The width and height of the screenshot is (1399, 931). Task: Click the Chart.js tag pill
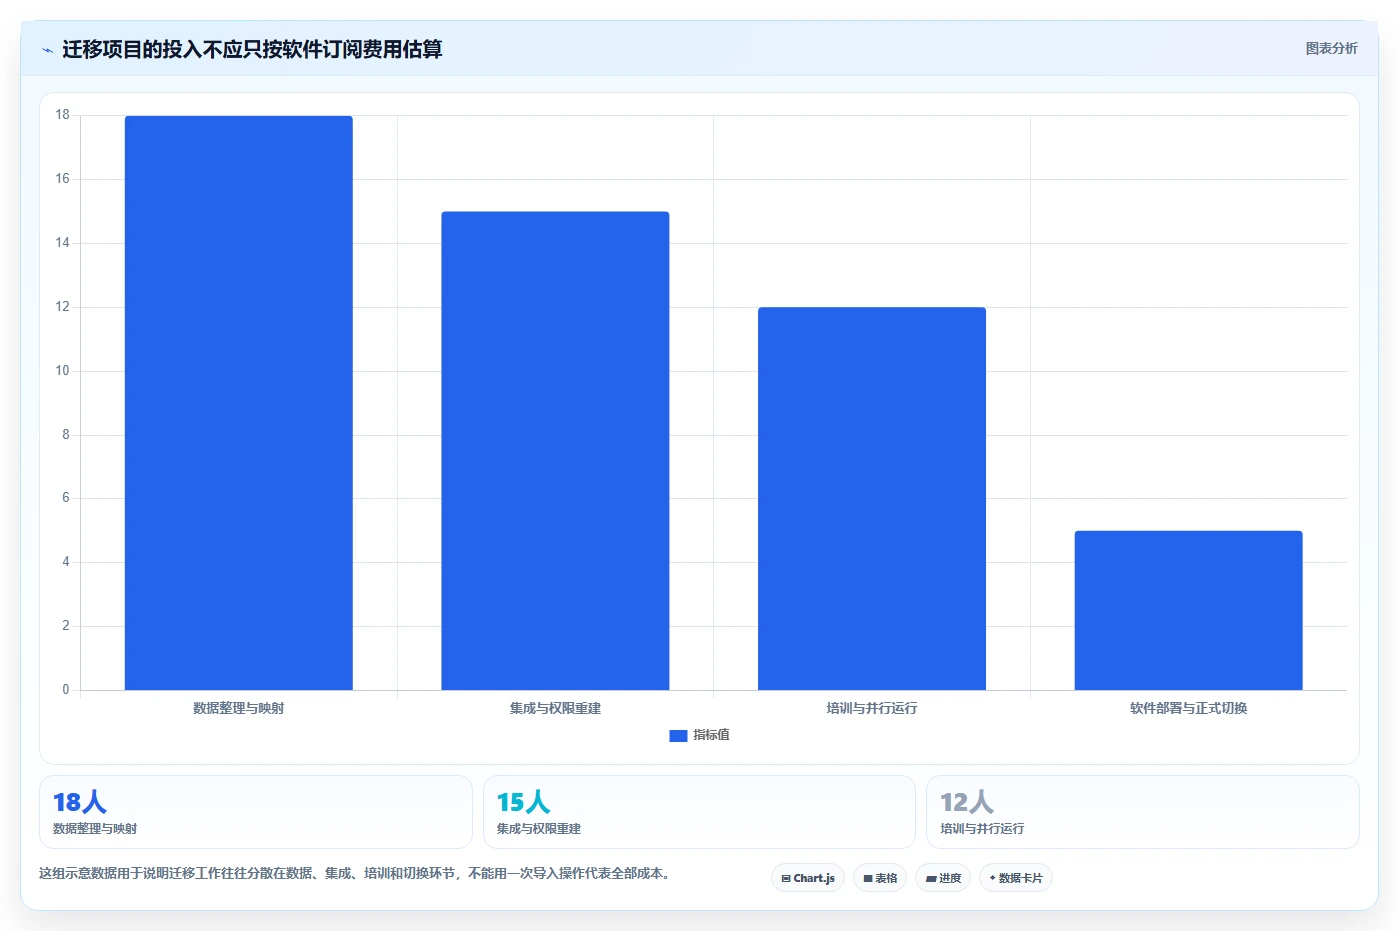point(808,878)
